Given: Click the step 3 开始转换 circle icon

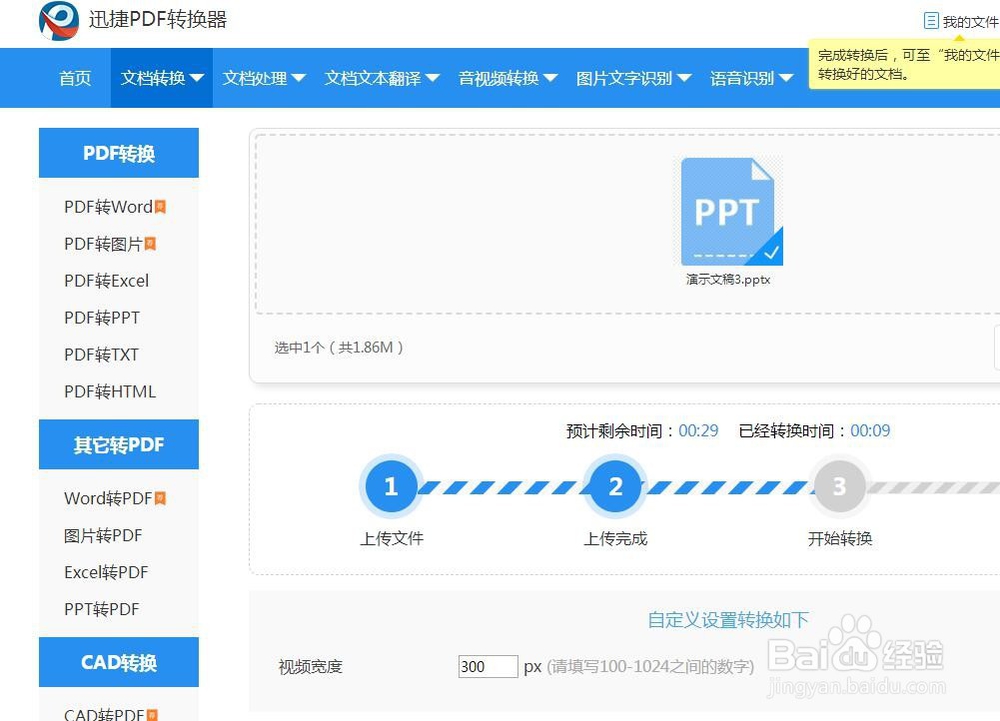Looking at the screenshot, I should click(x=839, y=486).
